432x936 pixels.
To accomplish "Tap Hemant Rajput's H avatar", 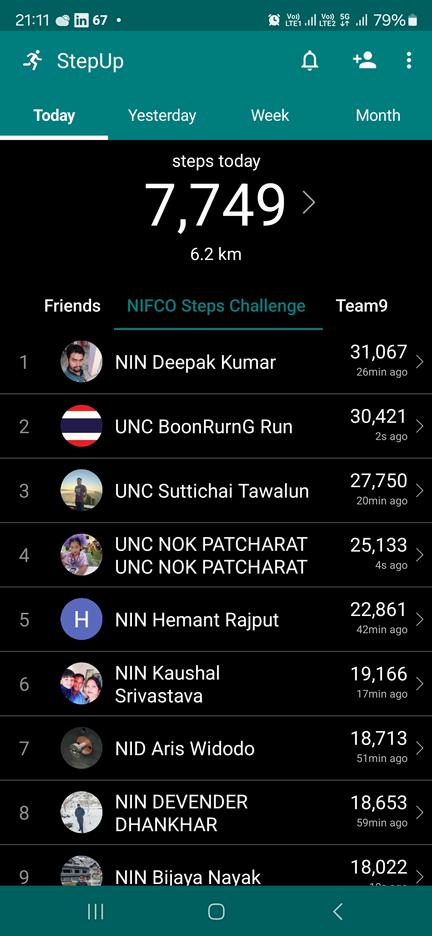I will (x=81, y=619).
